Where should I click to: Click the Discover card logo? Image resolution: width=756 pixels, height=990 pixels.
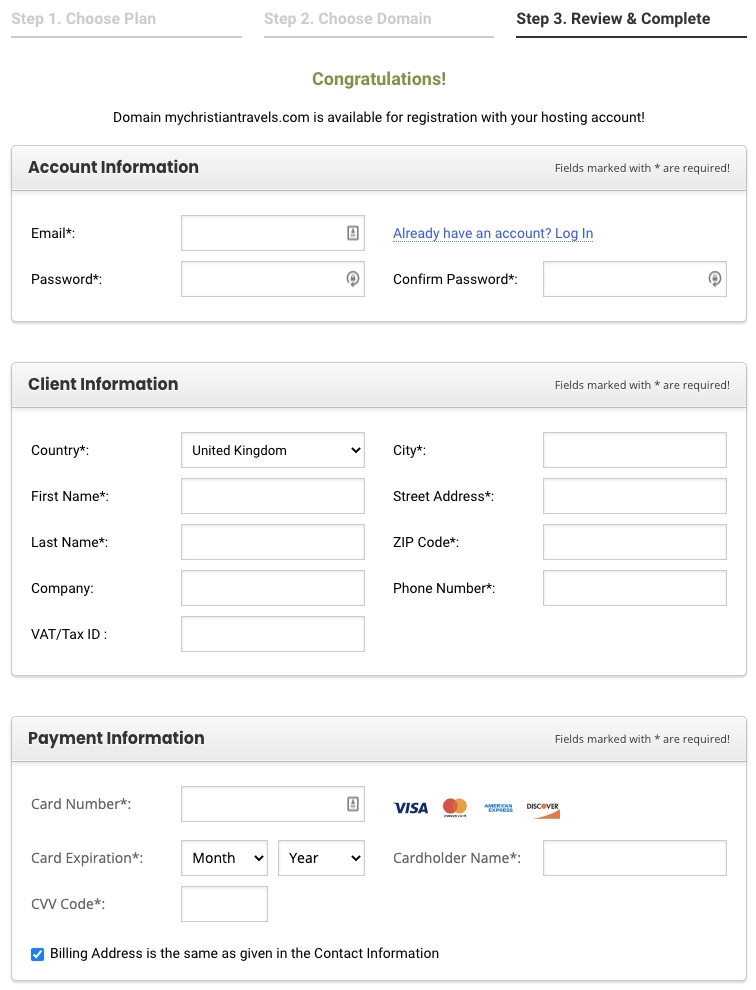543,810
